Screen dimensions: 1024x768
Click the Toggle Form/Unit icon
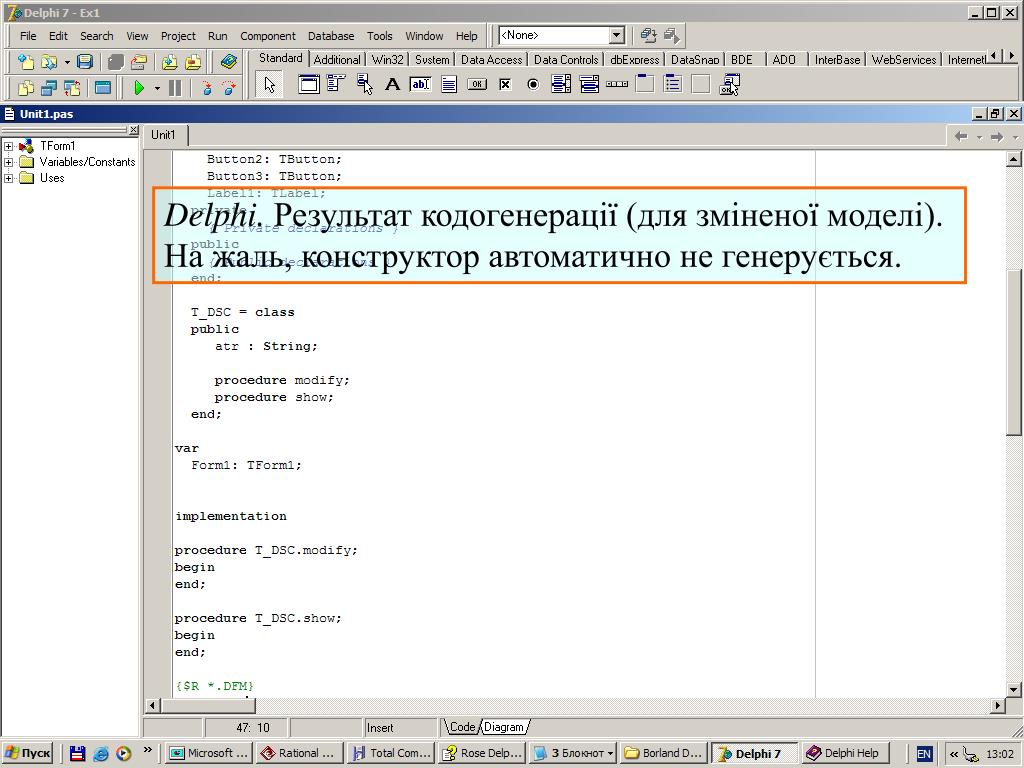[72, 88]
